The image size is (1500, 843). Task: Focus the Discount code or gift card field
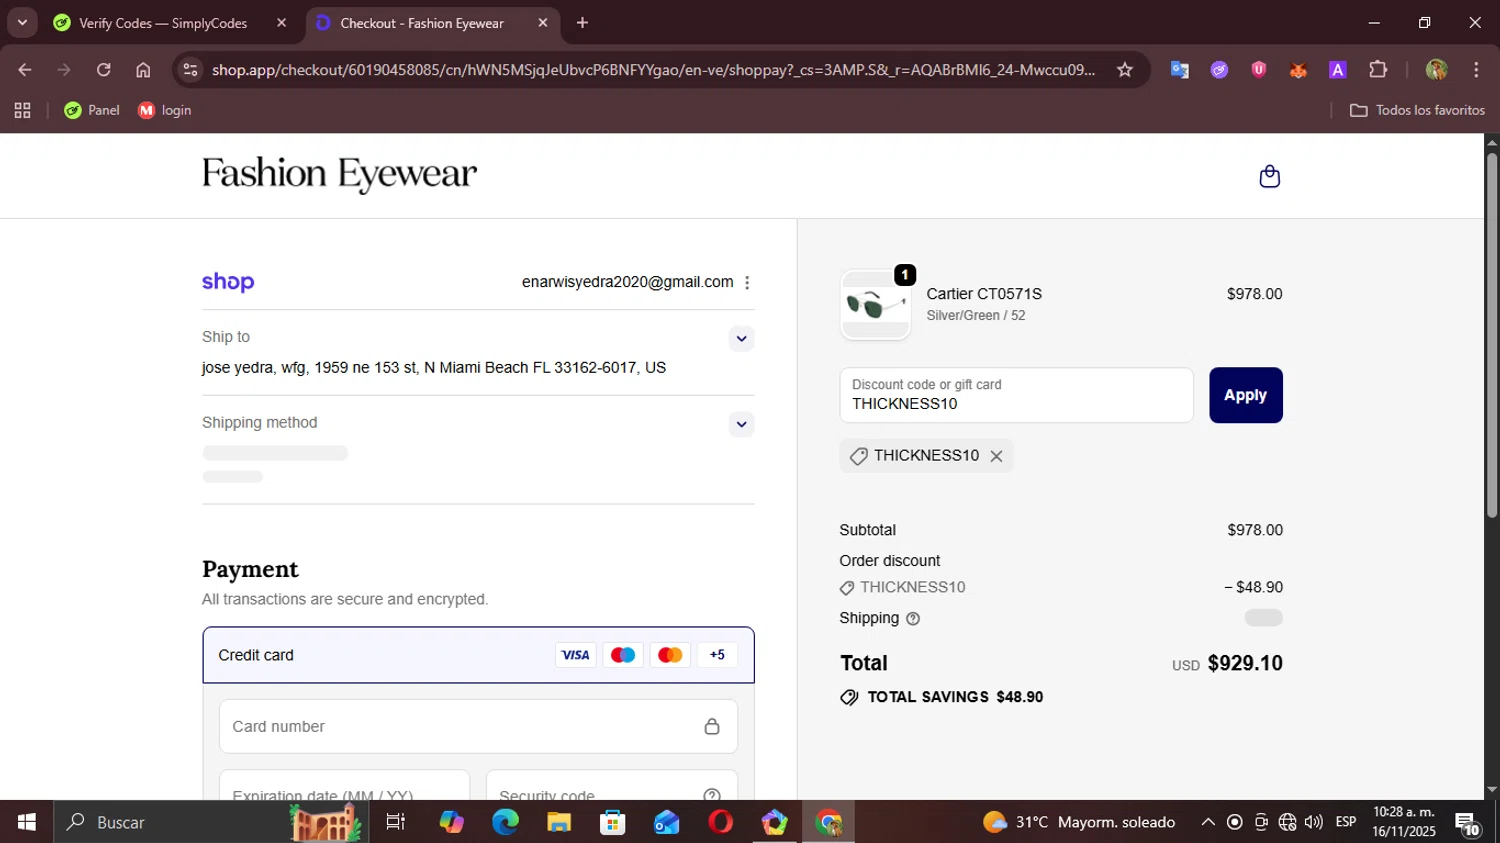point(1016,395)
